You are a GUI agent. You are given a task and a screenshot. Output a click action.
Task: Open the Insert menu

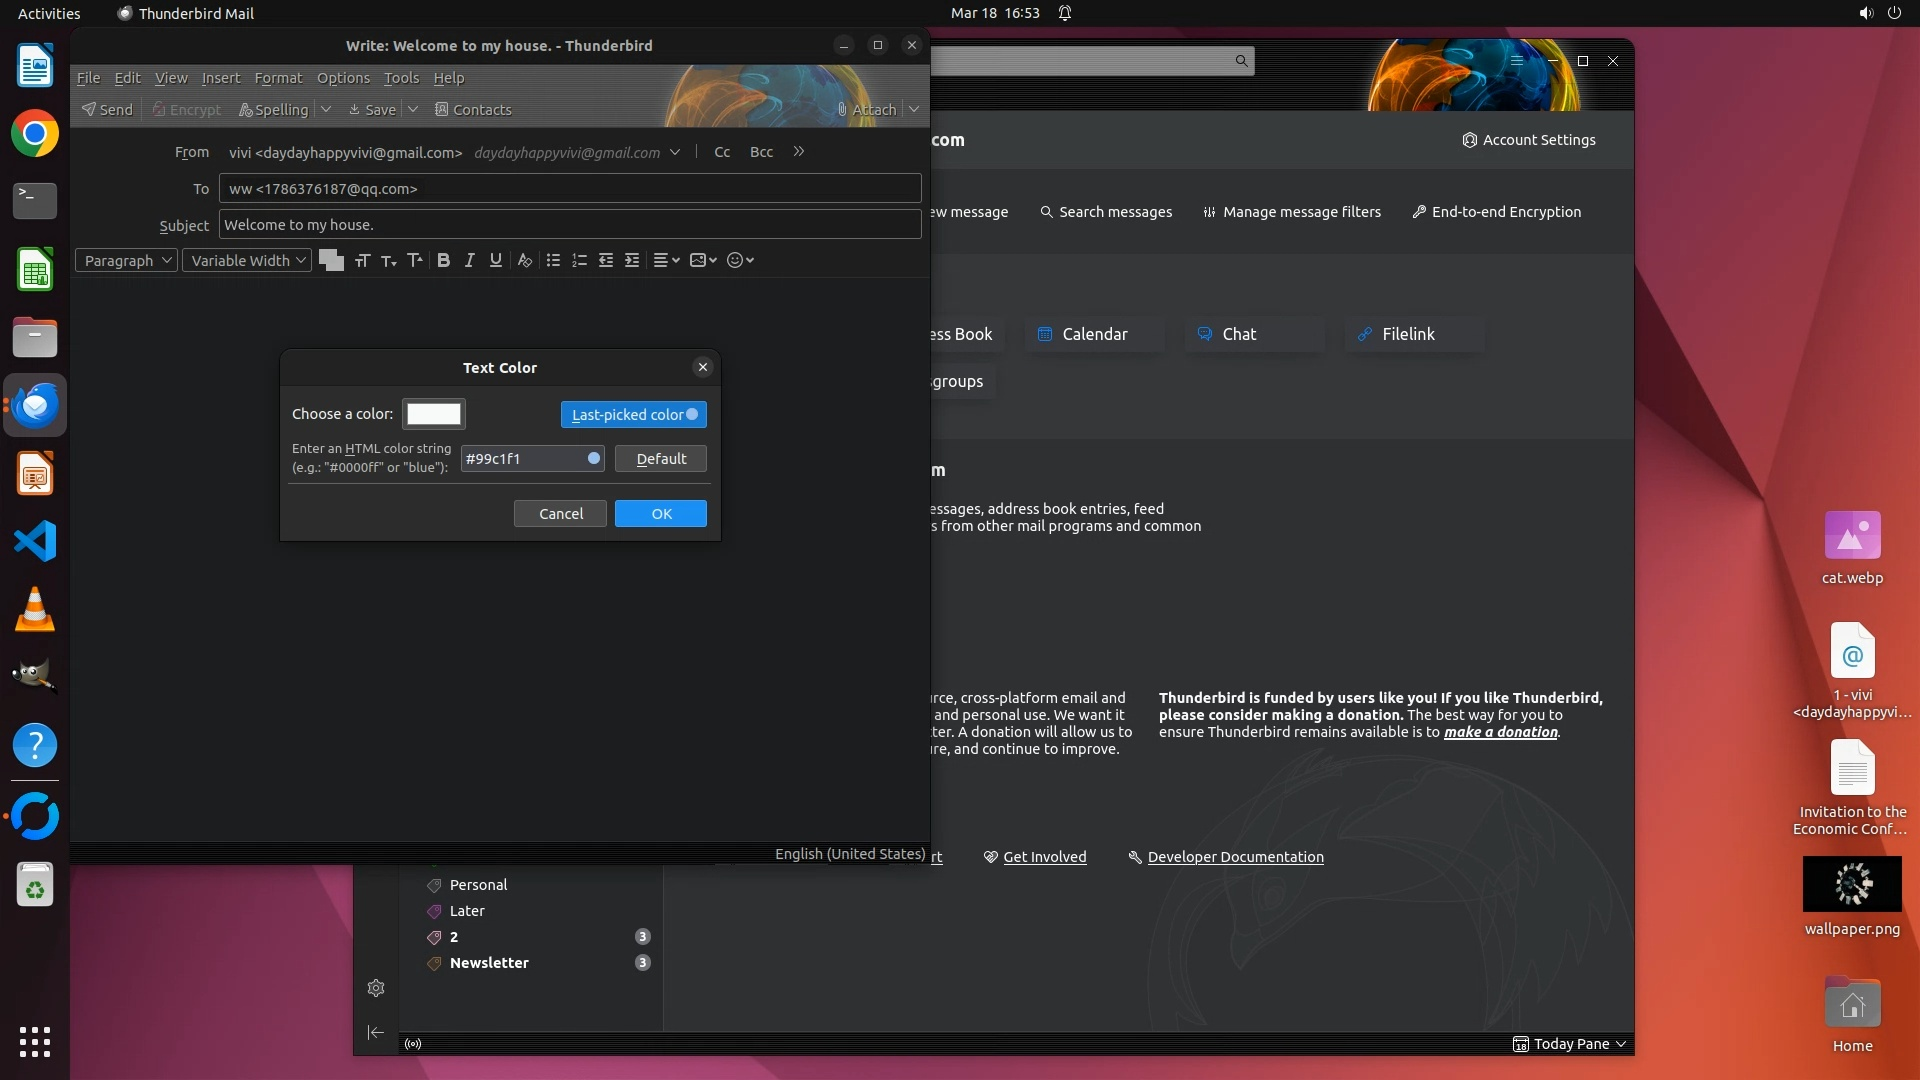click(x=220, y=78)
